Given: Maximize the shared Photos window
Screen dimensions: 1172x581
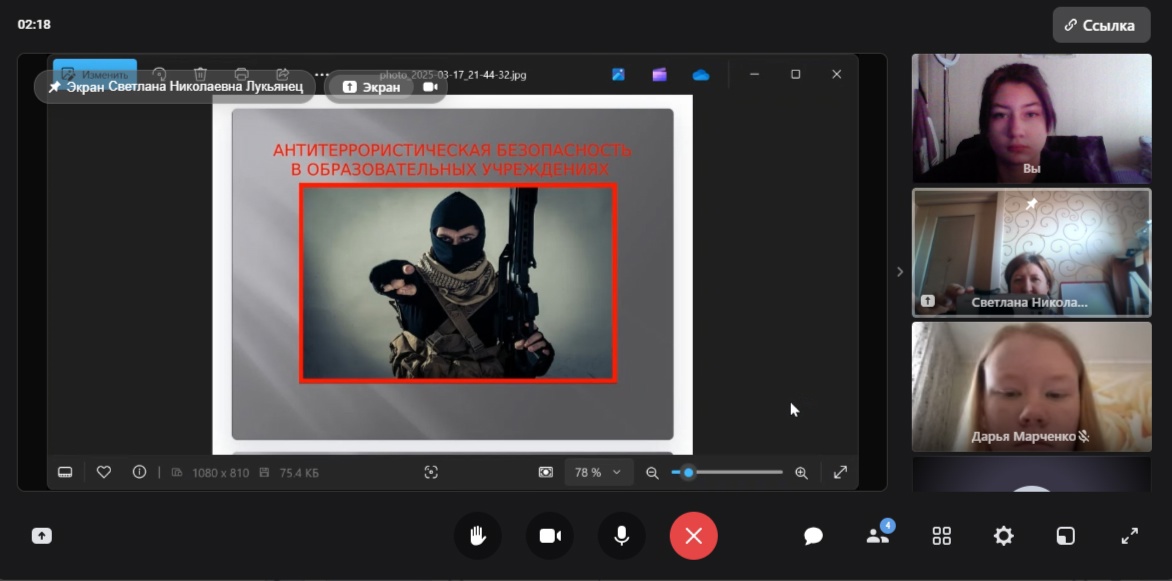Looking at the screenshot, I should pyautogui.click(x=796, y=74).
